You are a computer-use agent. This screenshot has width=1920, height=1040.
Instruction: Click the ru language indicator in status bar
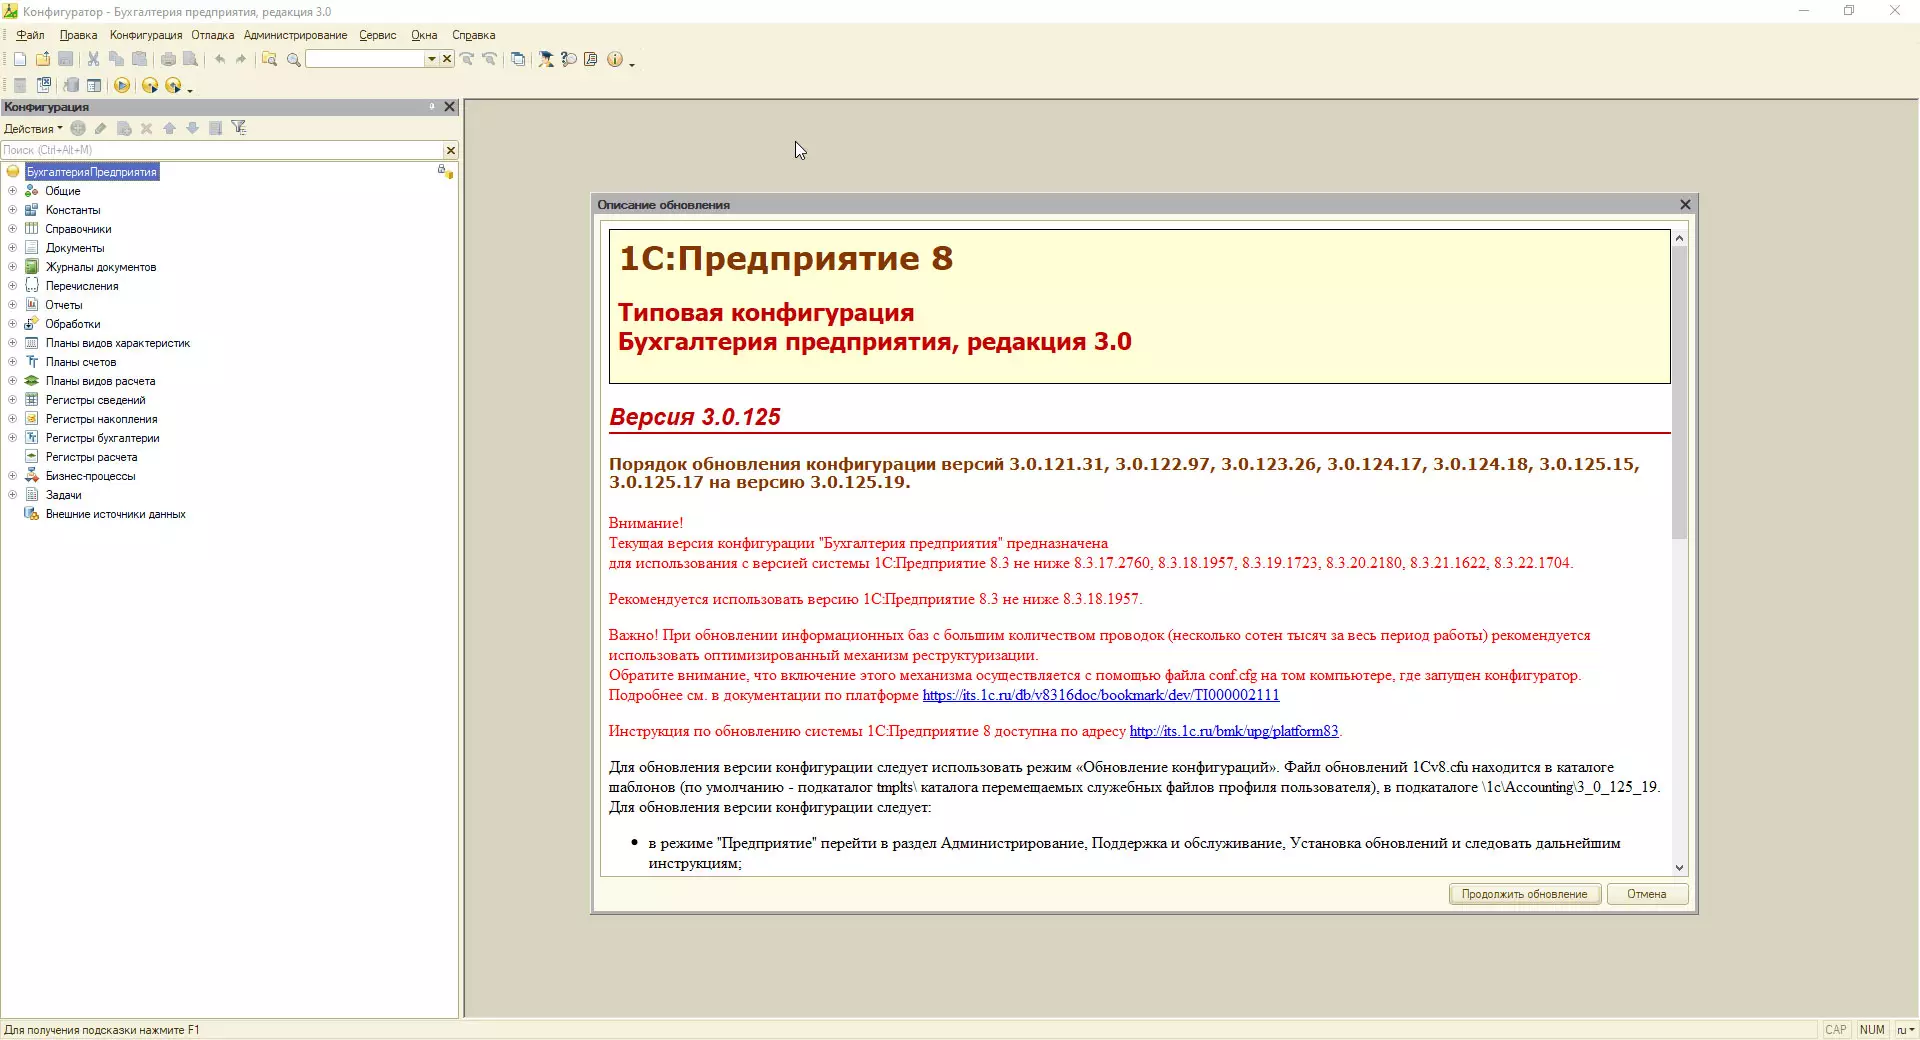tap(1904, 1030)
